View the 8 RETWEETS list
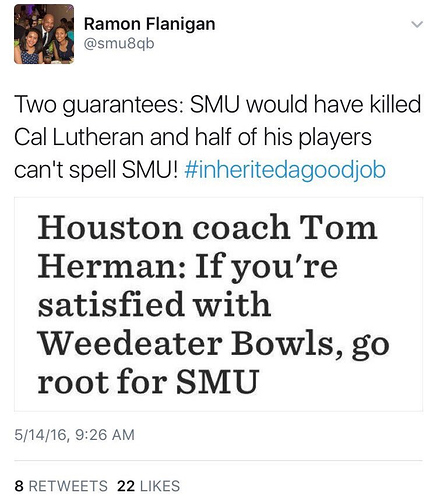Image resolution: width=437 pixels, height=500 pixels. [x=61, y=486]
